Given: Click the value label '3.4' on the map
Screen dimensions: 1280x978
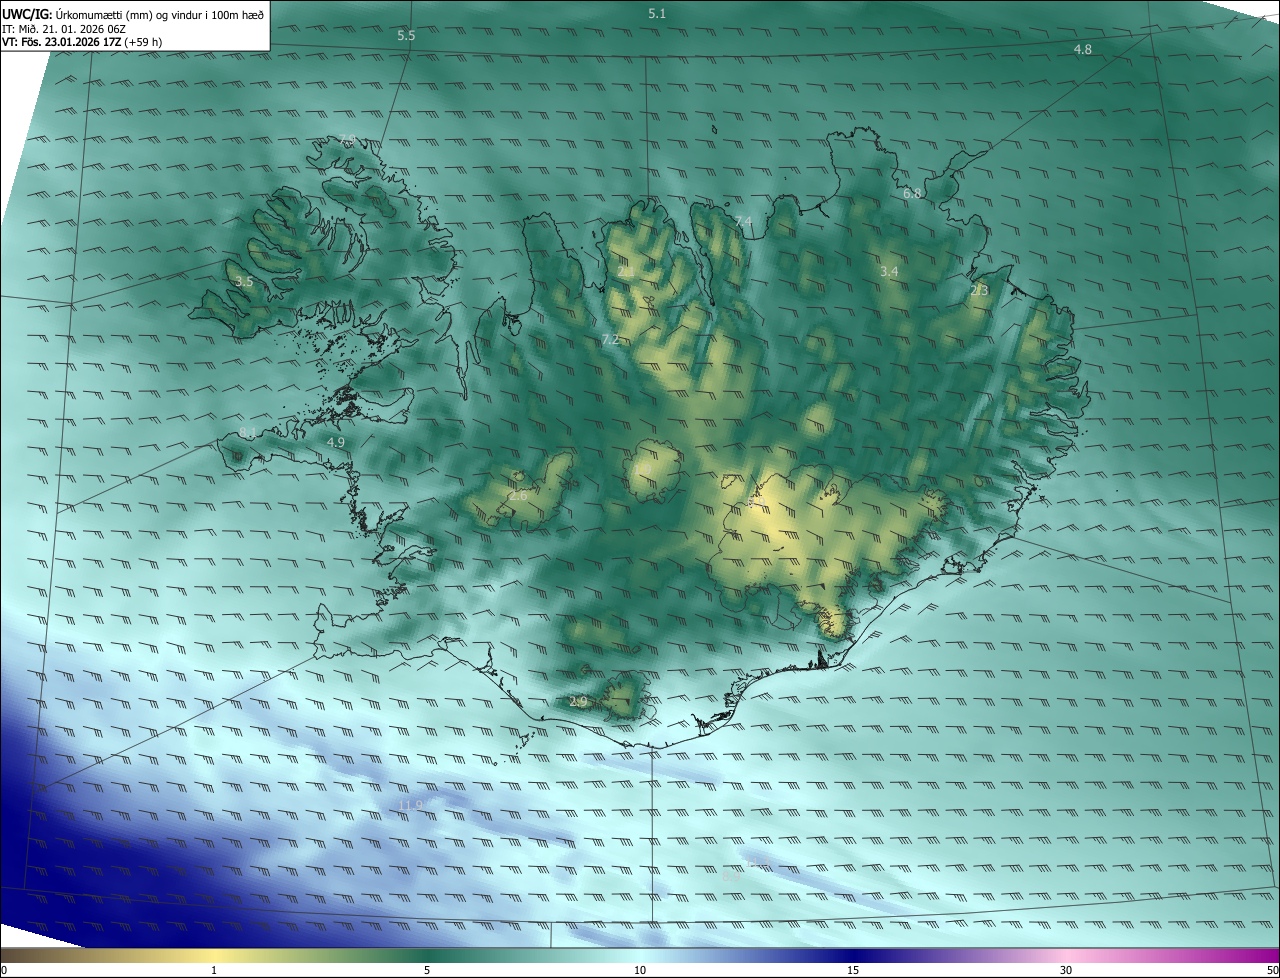Looking at the screenshot, I should [x=889, y=271].
